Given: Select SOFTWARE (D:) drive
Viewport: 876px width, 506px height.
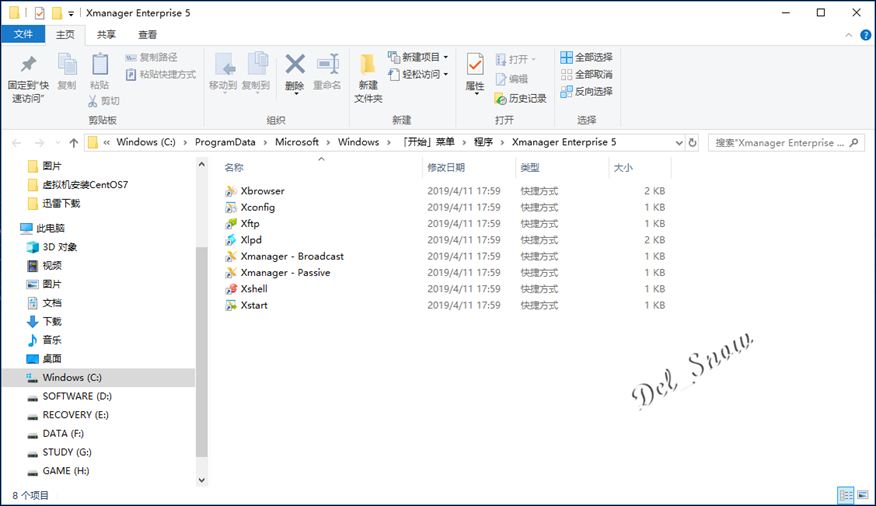Looking at the screenshot, I should click(69, 396).
